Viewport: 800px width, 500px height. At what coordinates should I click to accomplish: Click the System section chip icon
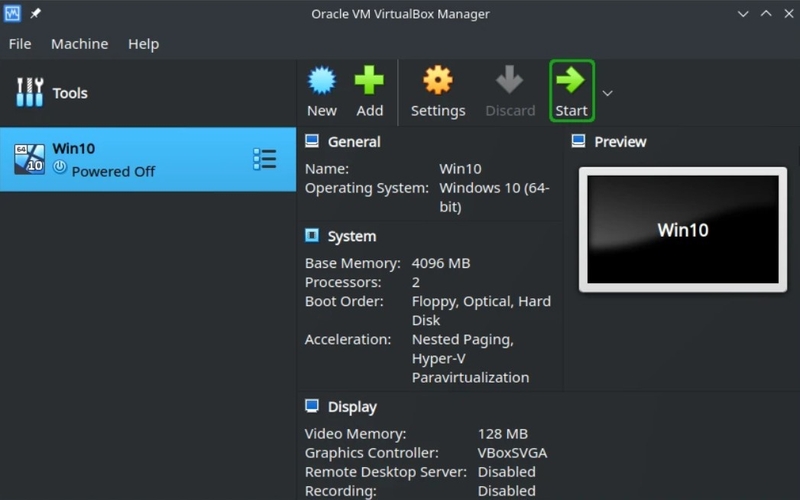tap(312, 235)
